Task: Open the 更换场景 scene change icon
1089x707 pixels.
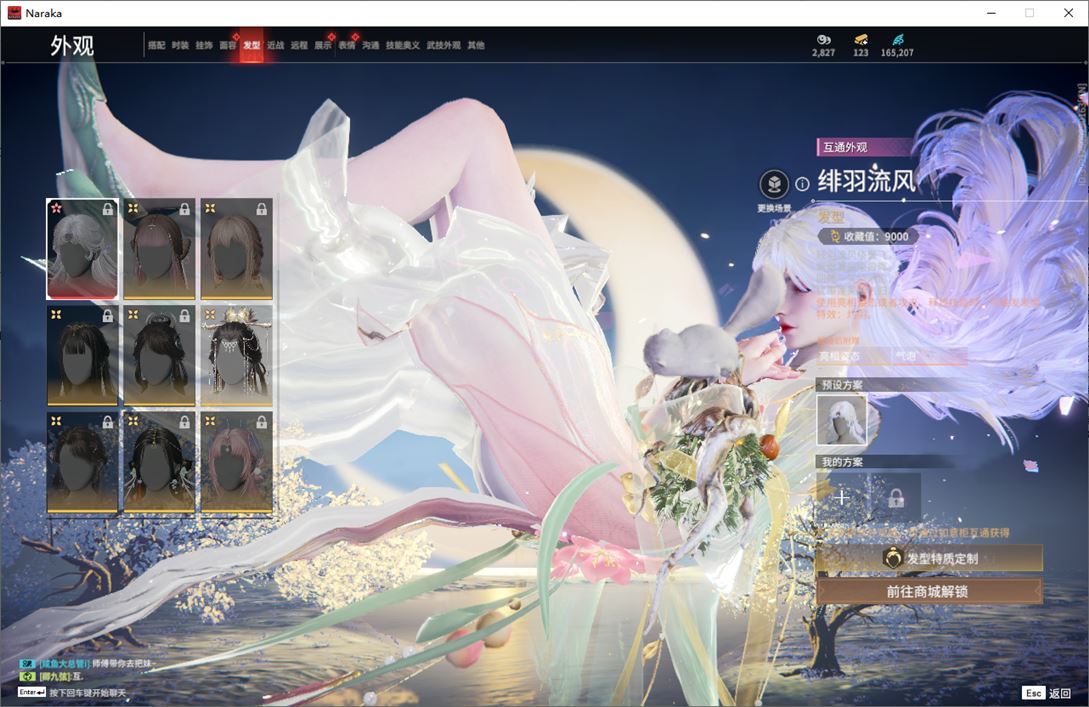Action: click(774, 185)
